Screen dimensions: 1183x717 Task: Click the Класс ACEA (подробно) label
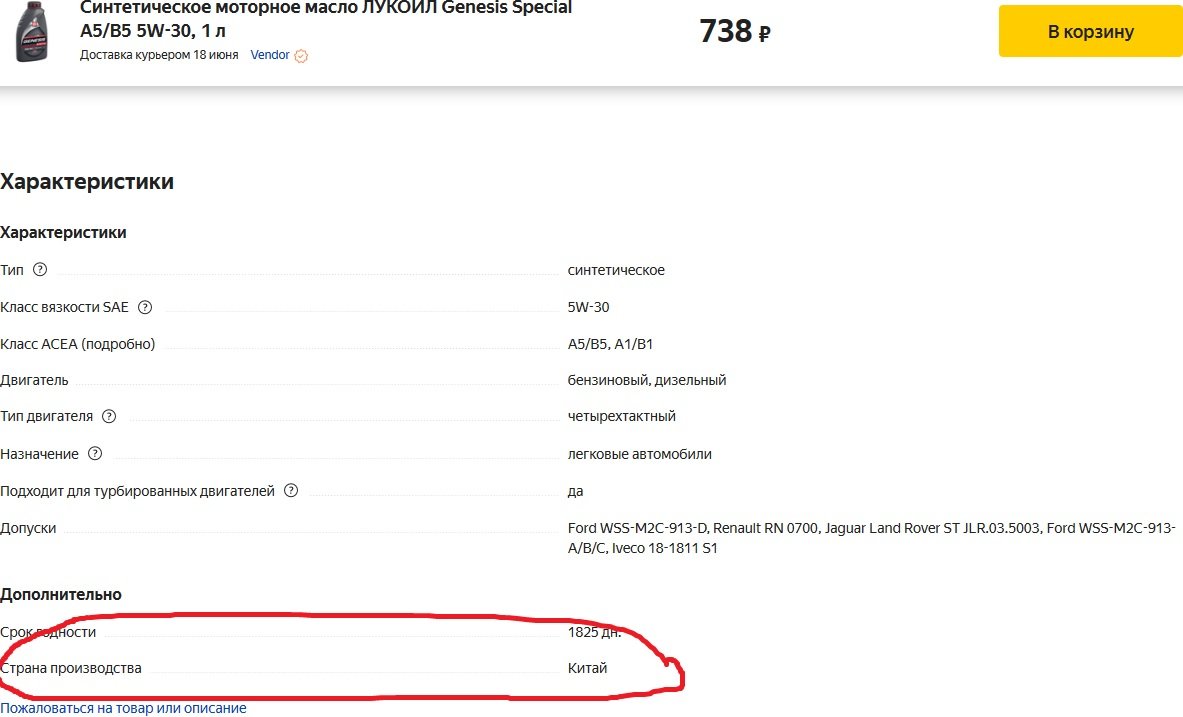tap(78, 344)
